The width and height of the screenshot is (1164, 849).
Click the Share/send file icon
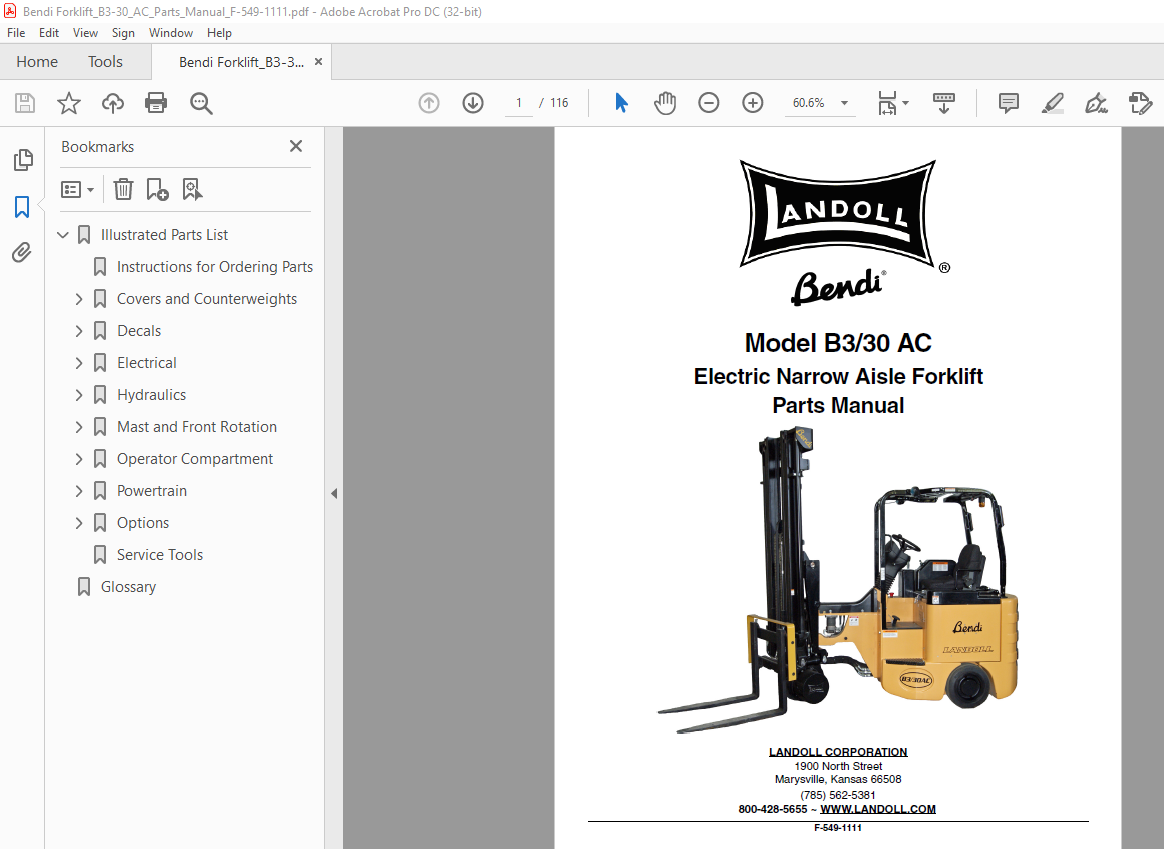[1140, 102]
